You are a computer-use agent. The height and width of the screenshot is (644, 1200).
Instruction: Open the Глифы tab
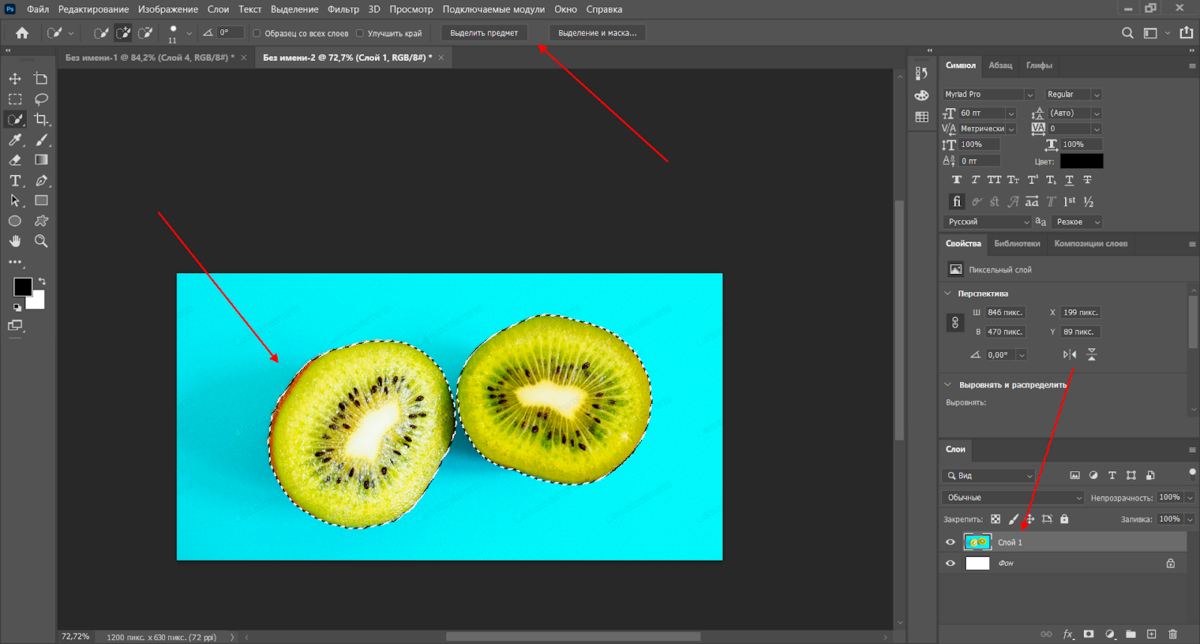click(x=1039, y=65)
